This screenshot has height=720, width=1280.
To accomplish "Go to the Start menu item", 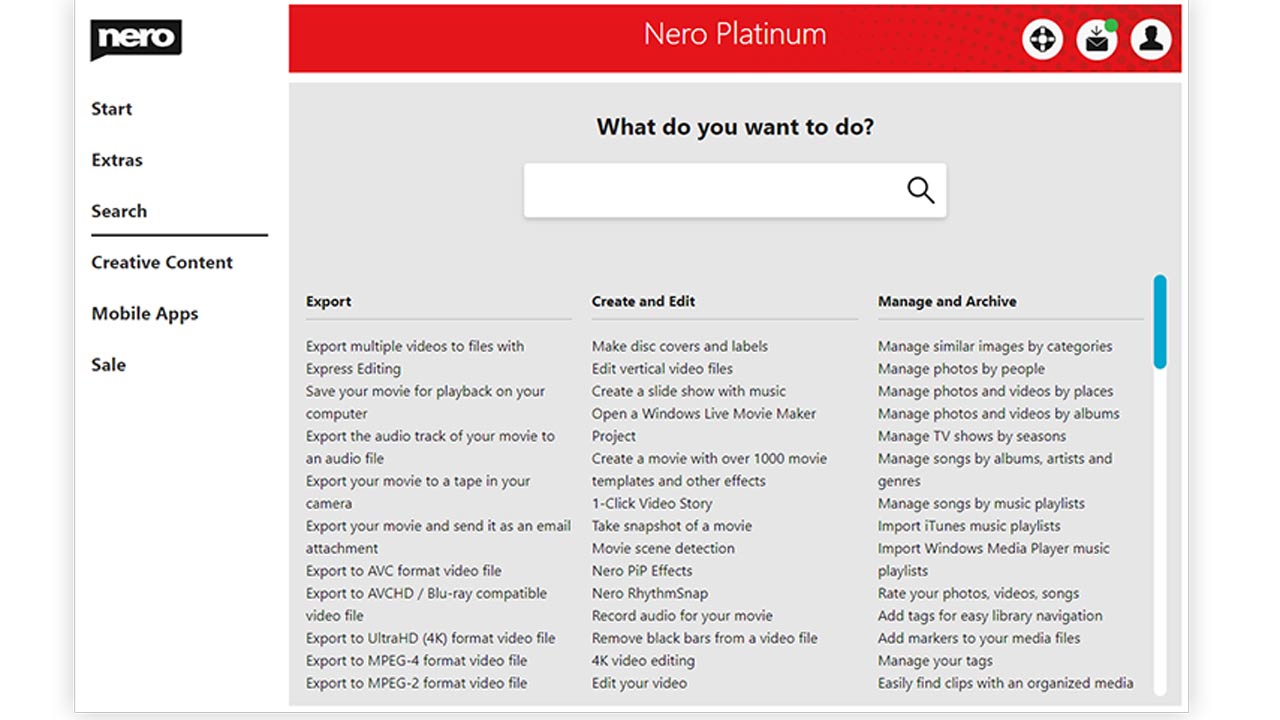I will [x=112, y=109].
